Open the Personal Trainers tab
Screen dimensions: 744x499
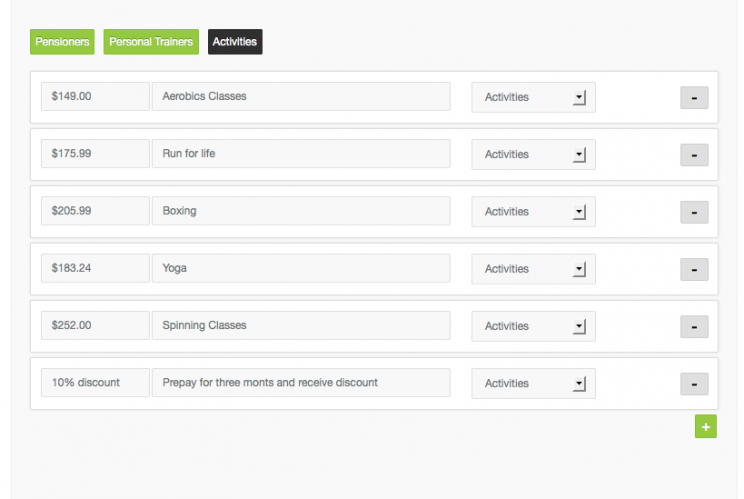(151, 42)
